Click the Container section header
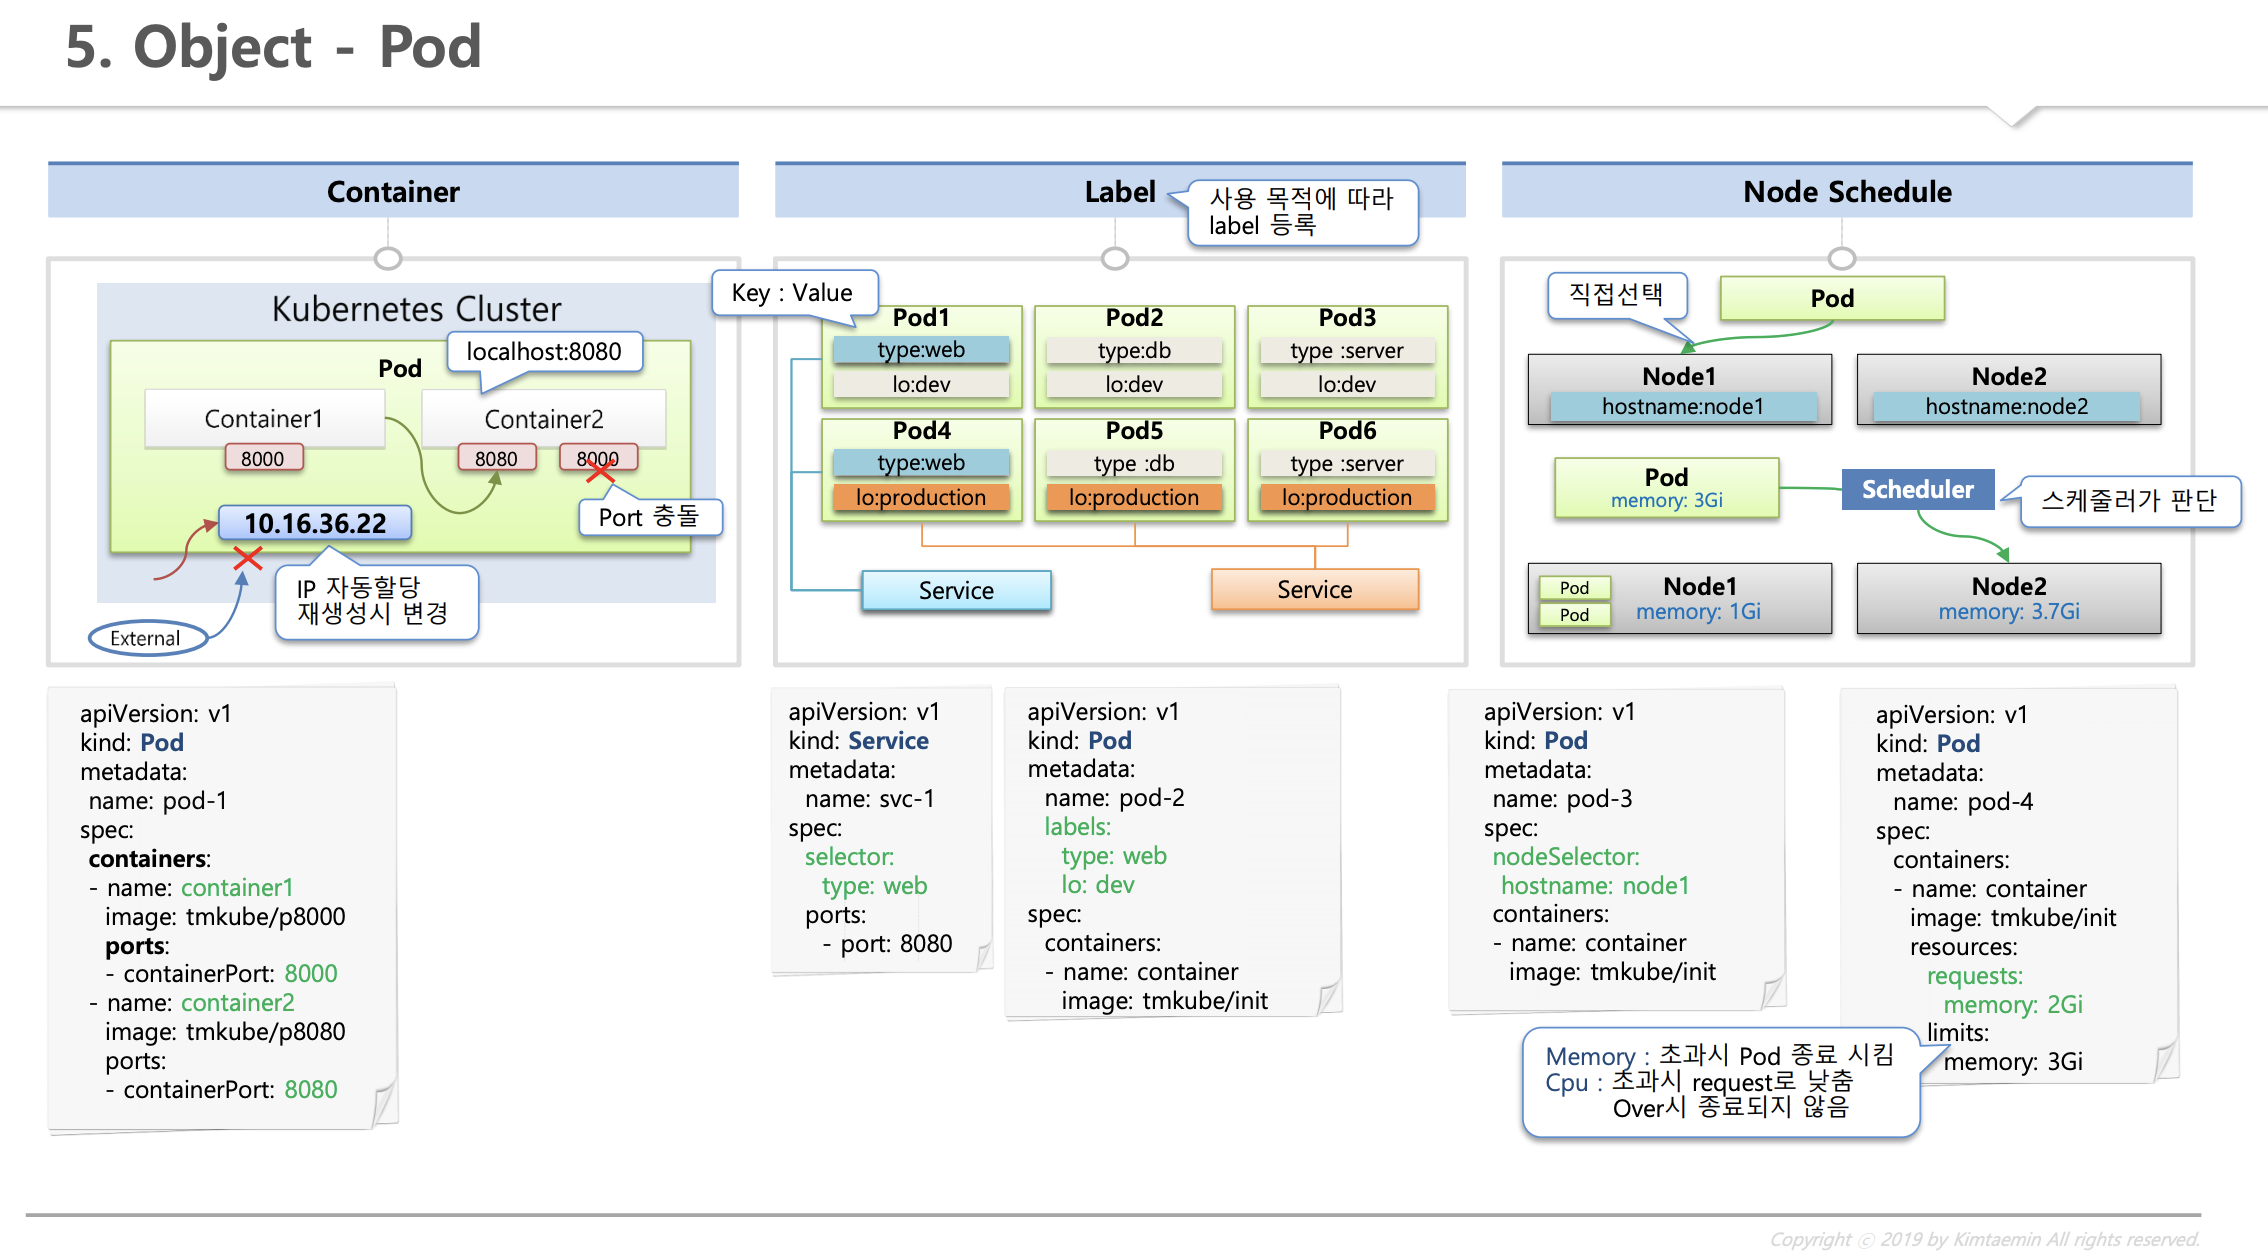Viewport: 2268px width, 1260px height. point(393,191)
